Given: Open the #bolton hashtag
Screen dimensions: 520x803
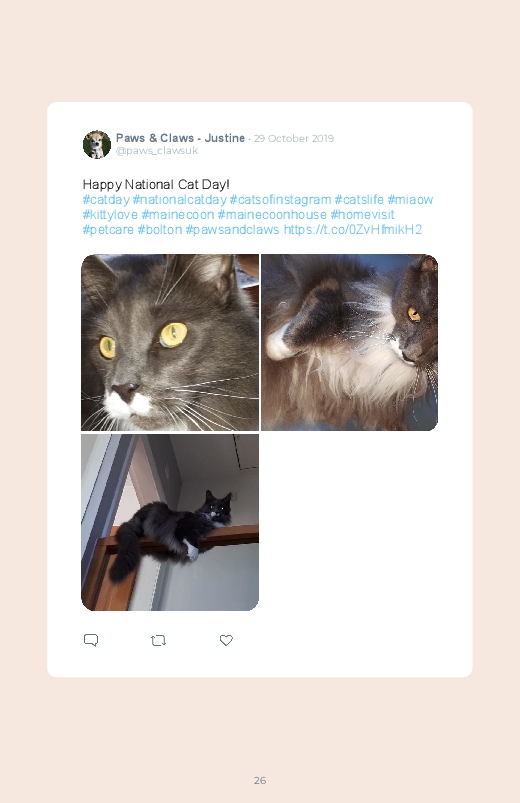Looking at the screenshot, I should click(160, 229).
